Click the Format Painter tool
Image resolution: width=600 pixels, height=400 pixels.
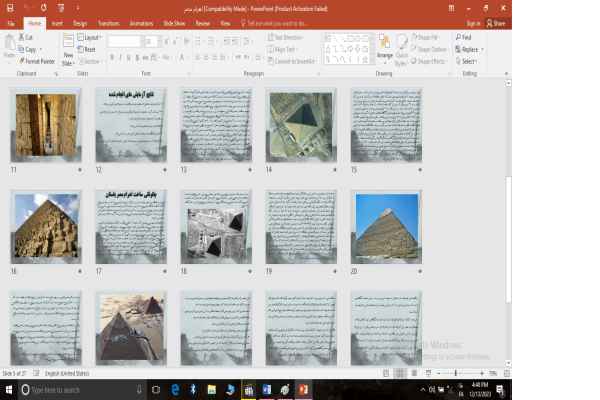(x=38, y=60)
